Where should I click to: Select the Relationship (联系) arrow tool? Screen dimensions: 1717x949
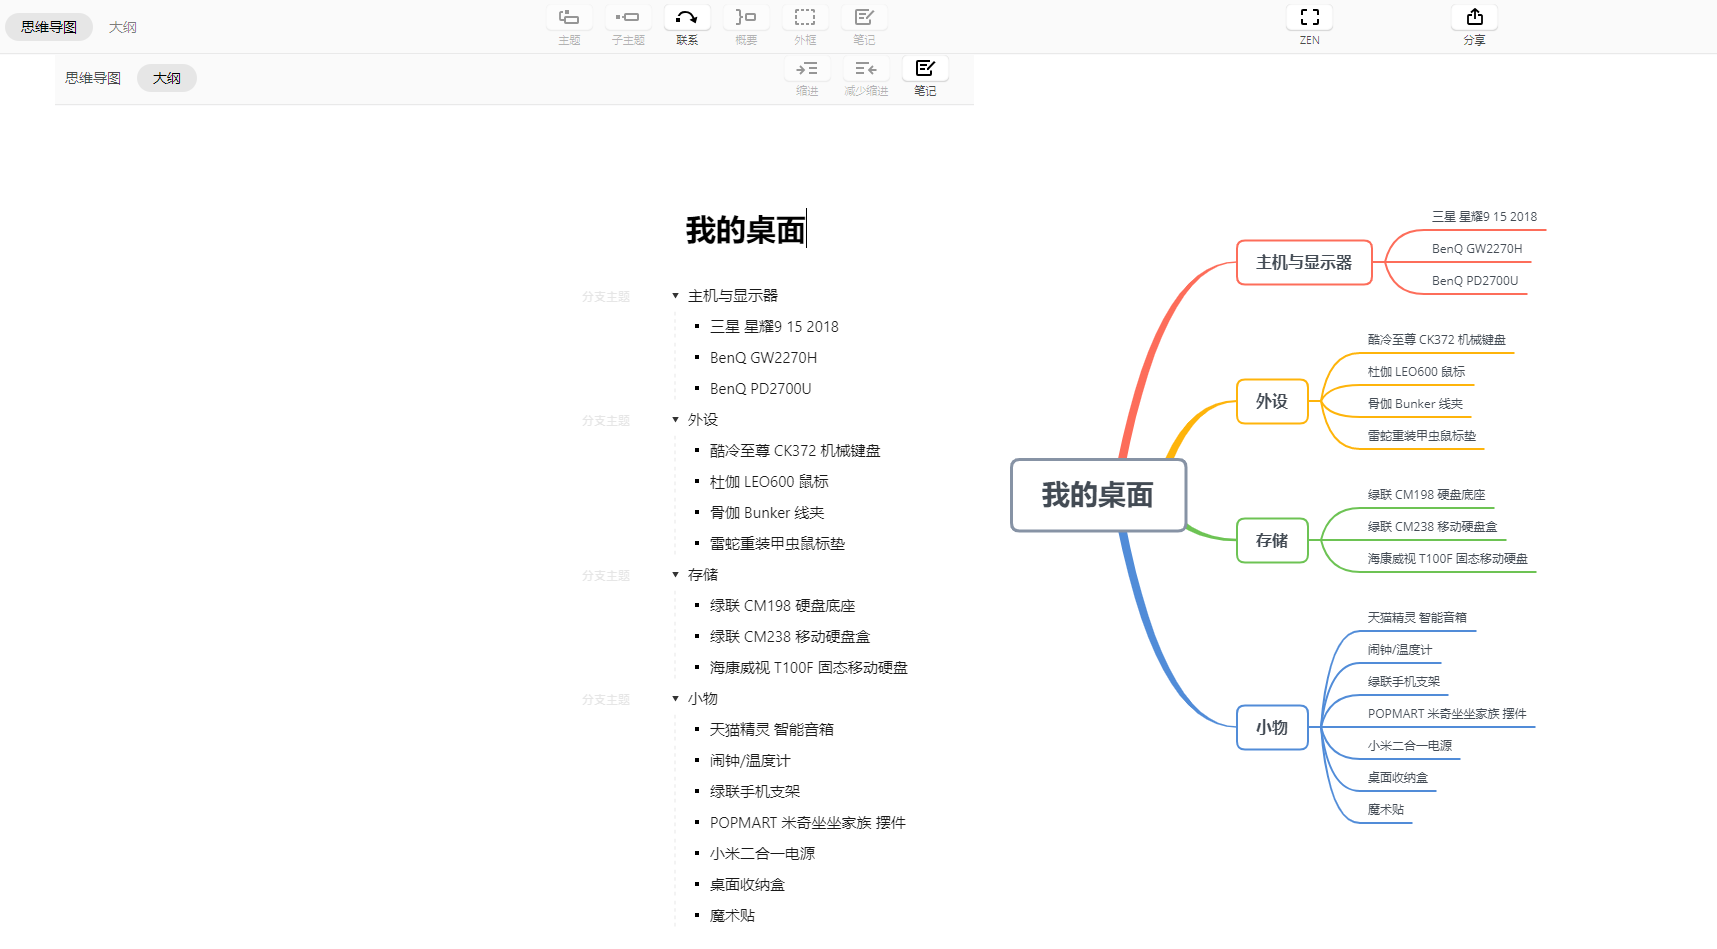687,18
